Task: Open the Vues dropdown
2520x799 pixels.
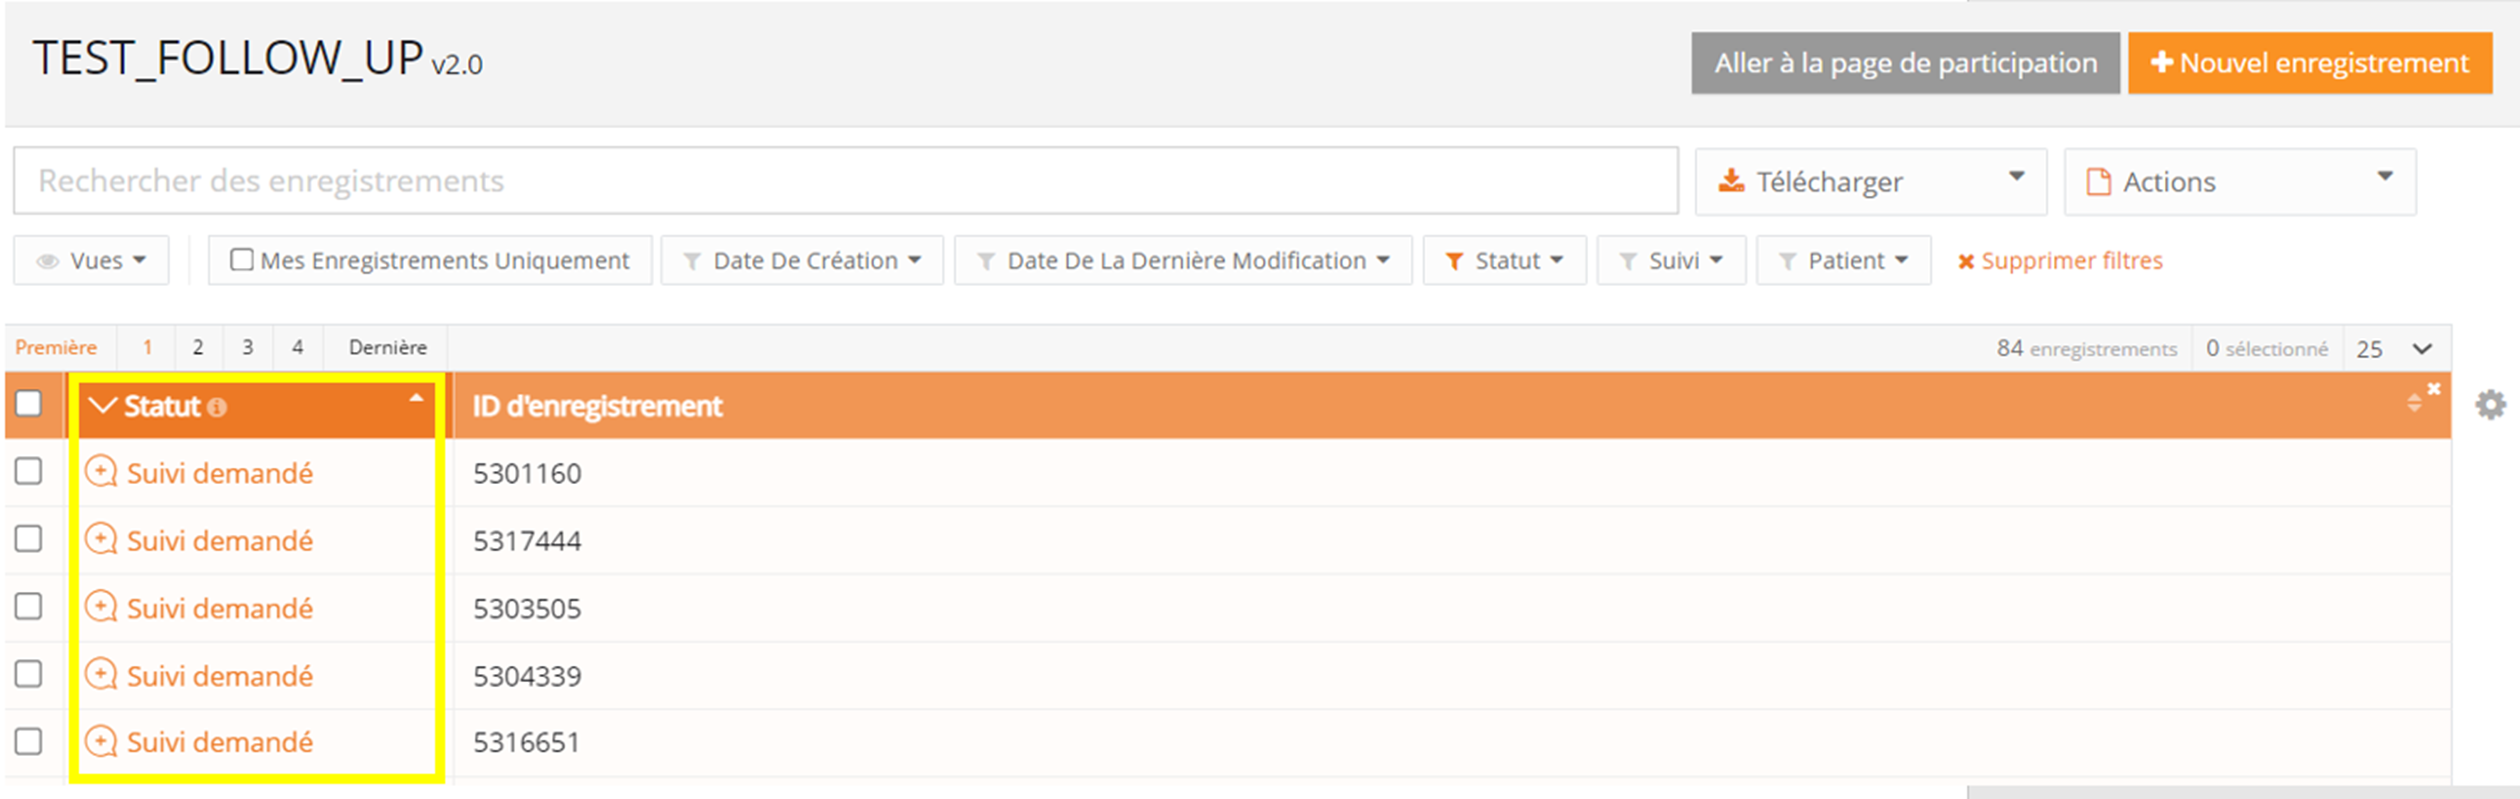Action: tap(92, 261)
